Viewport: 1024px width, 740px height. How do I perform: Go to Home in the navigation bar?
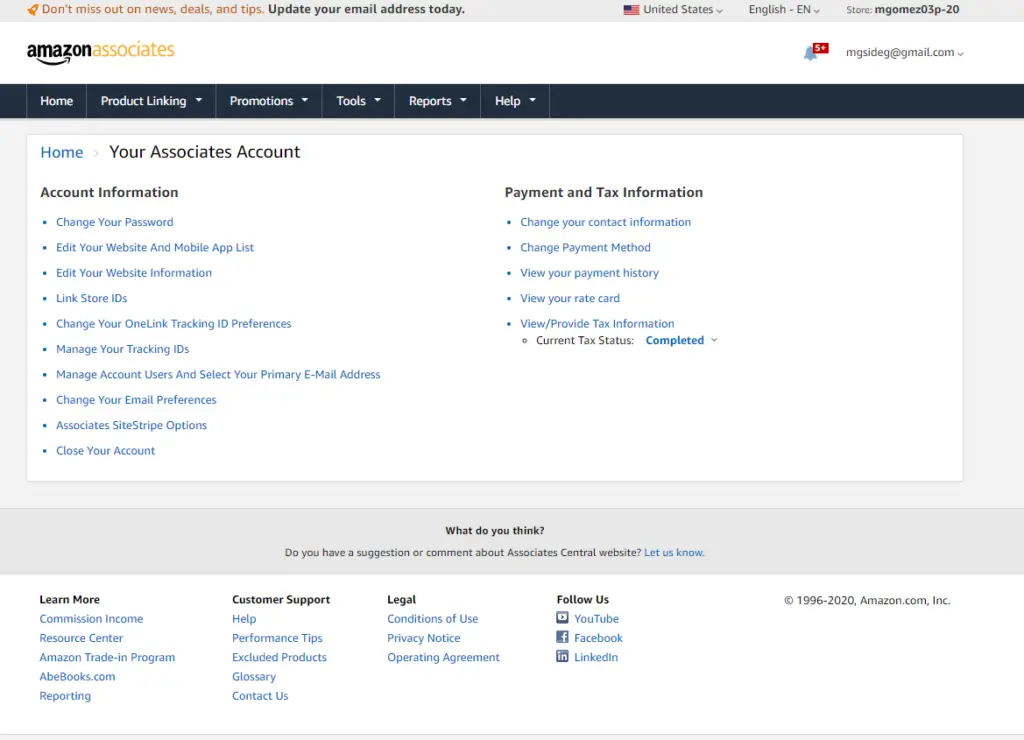57,101
